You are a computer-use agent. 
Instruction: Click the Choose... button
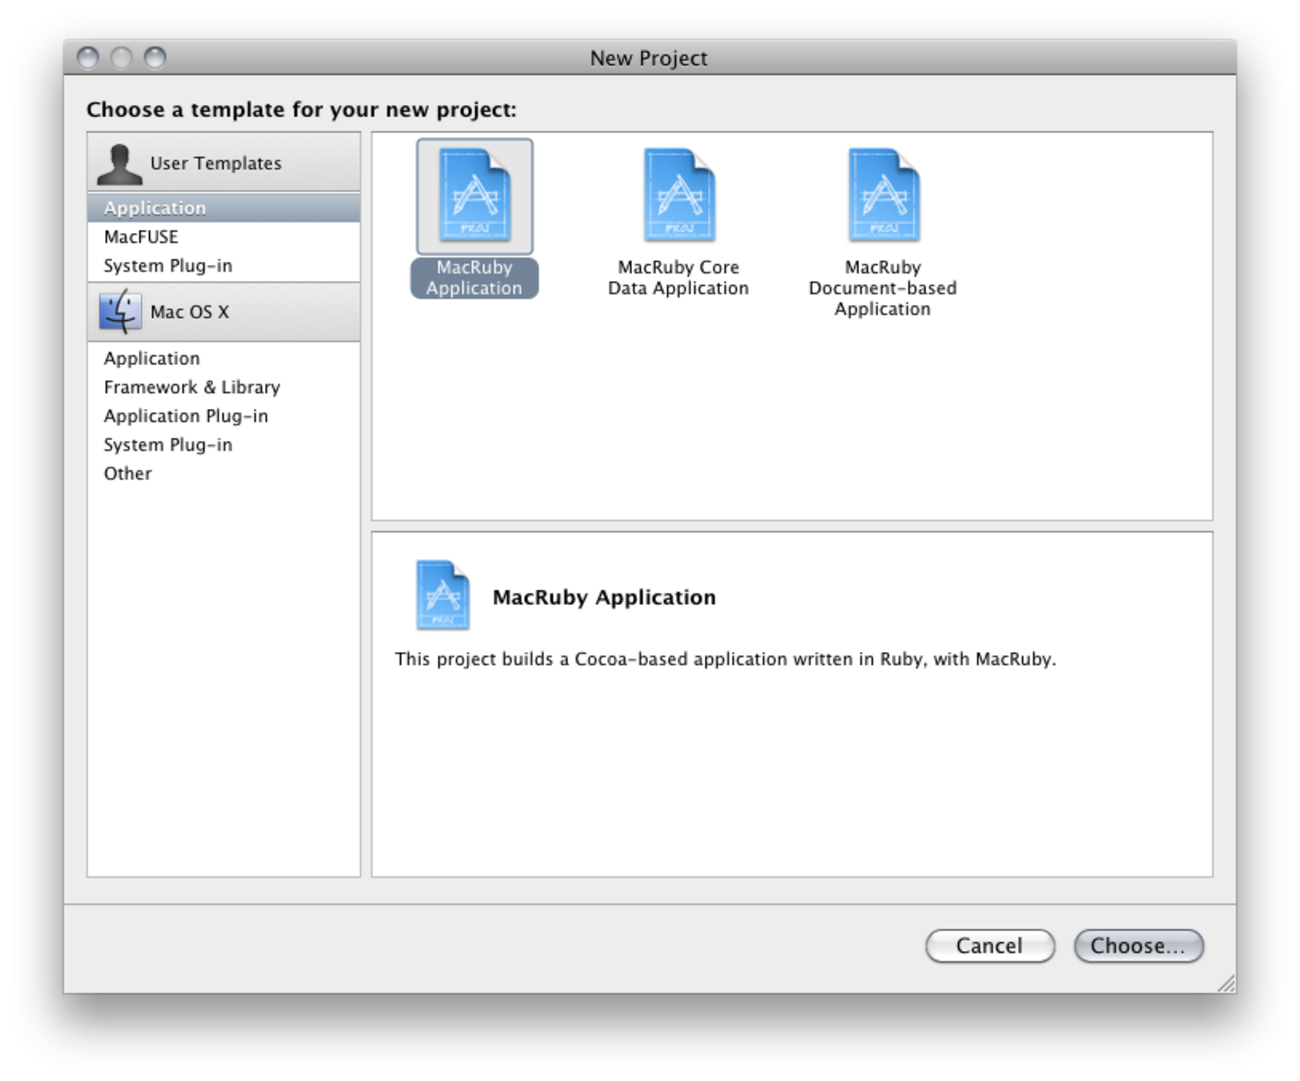[1138, 946]
